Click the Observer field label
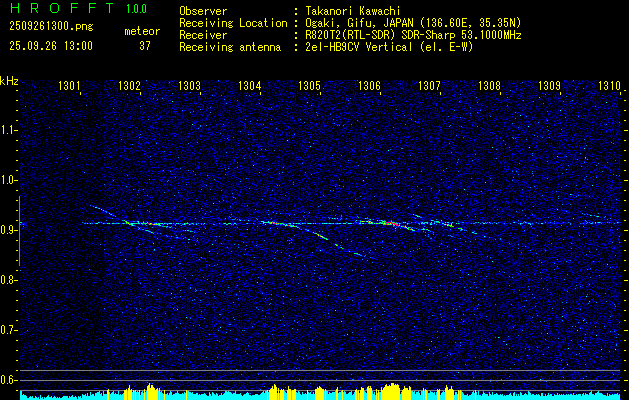The image size is (629, 400). tap(203, 11)
